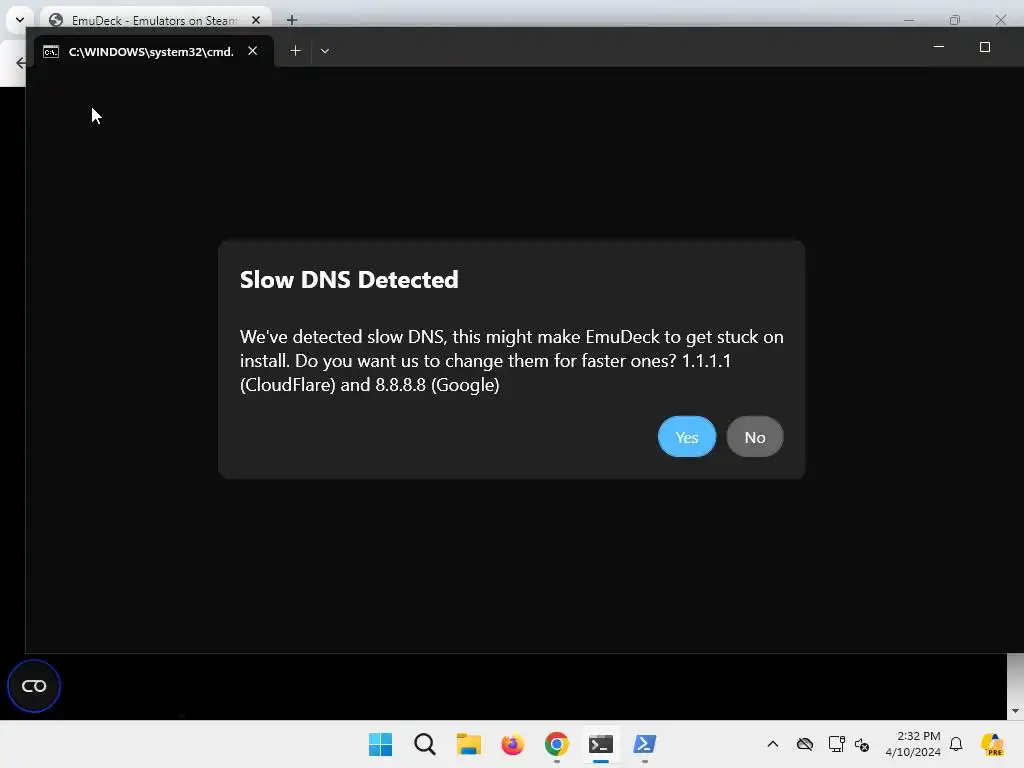
Task: Open the Copilot preview icon
Action: click(x=992, y=744)
